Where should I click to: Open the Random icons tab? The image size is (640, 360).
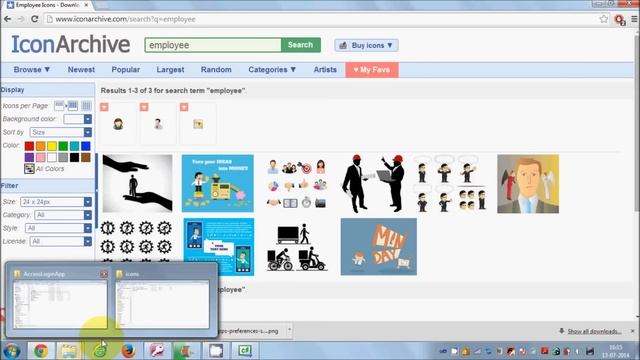click(216, 69)
